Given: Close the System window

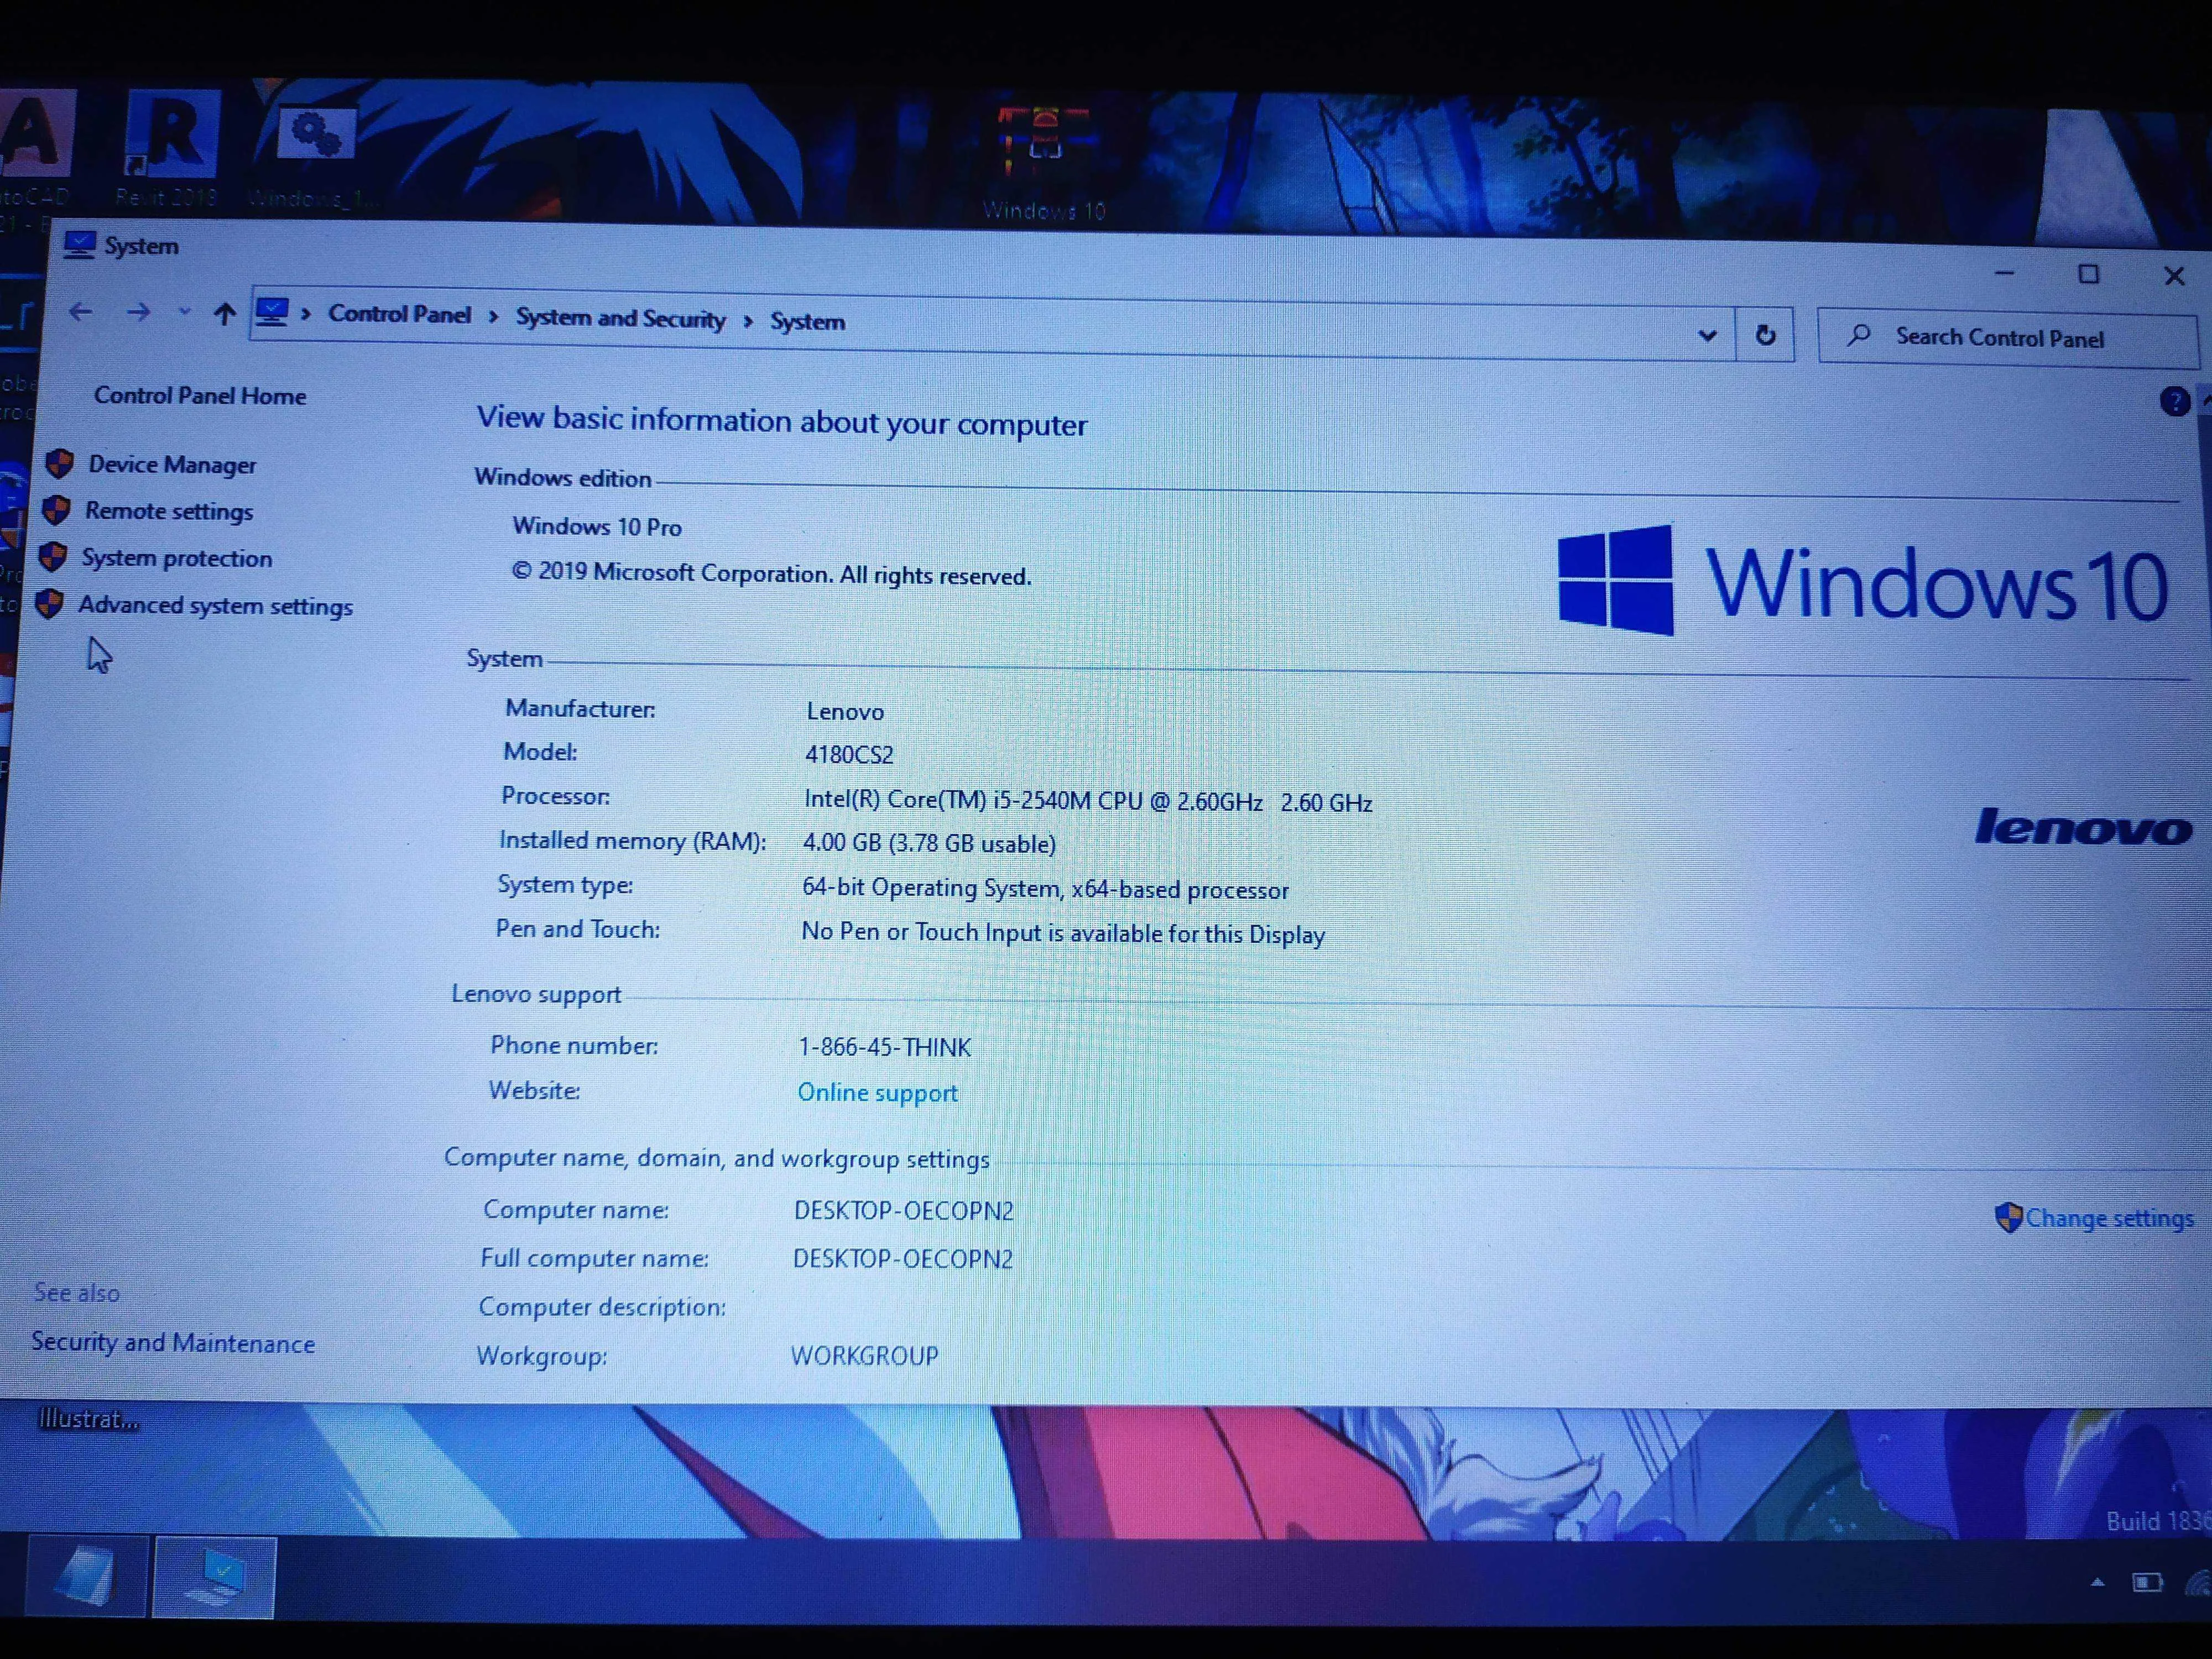Looking at the screenshot, I should coord(2173,276).
